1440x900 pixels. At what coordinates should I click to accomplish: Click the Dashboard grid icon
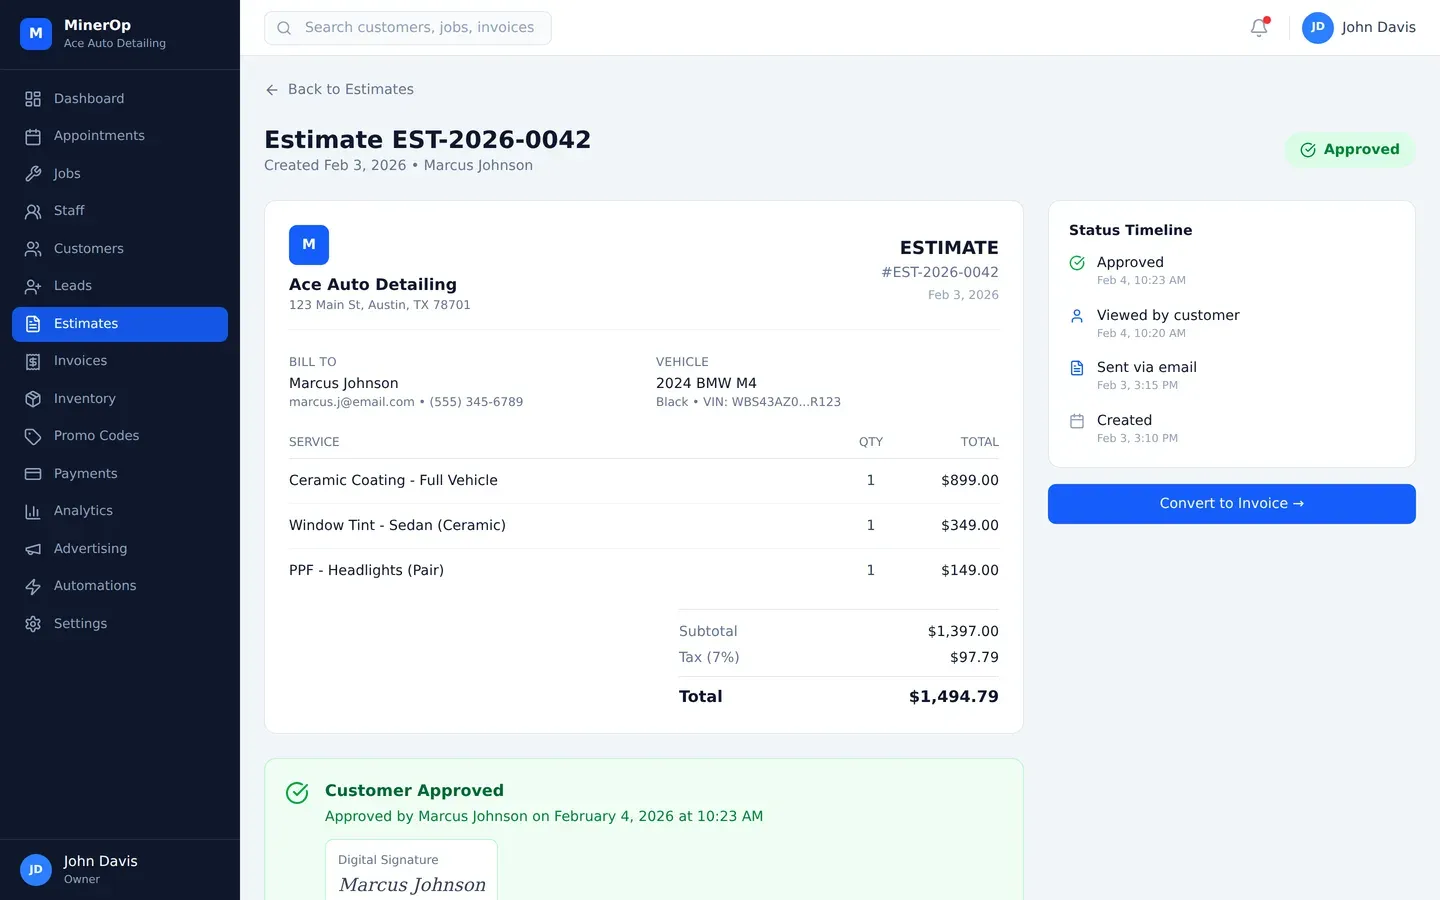33,99
